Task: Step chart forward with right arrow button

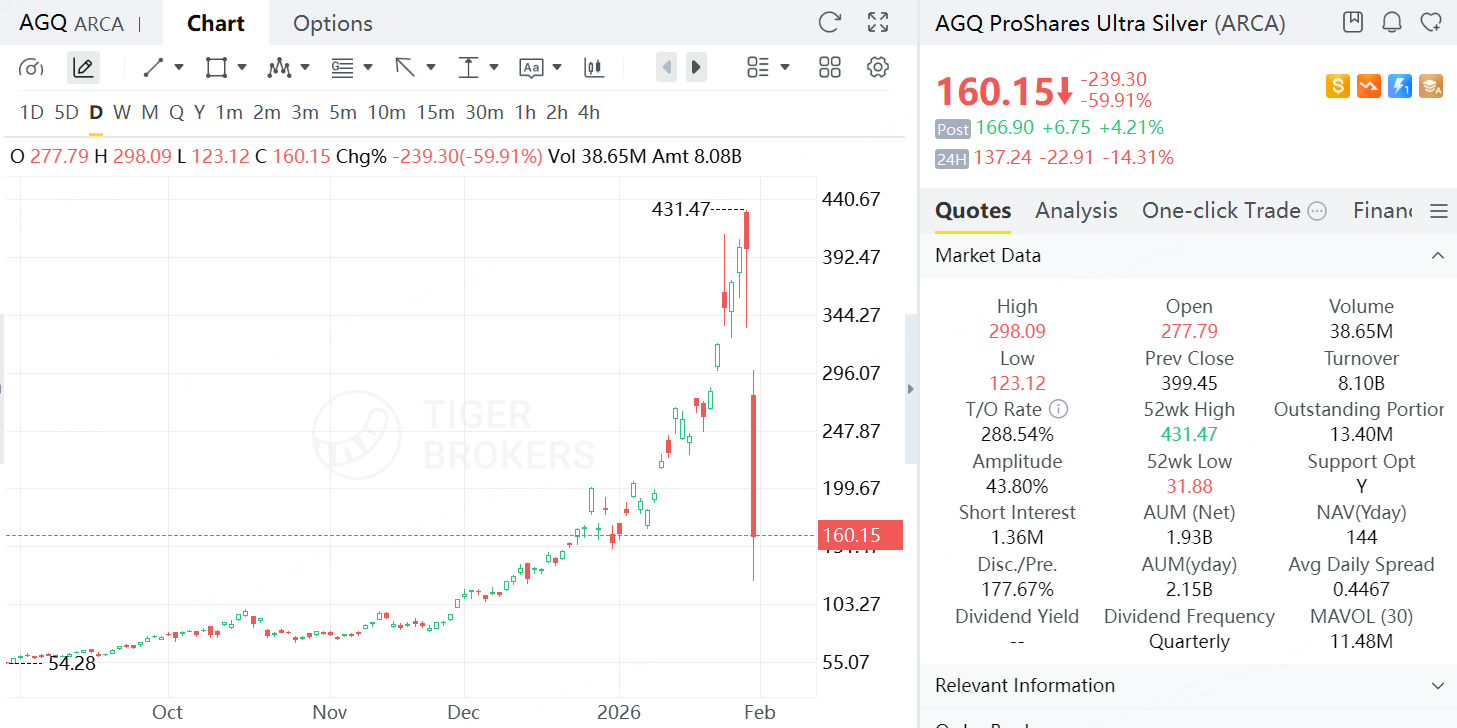Action: (696, 68)
